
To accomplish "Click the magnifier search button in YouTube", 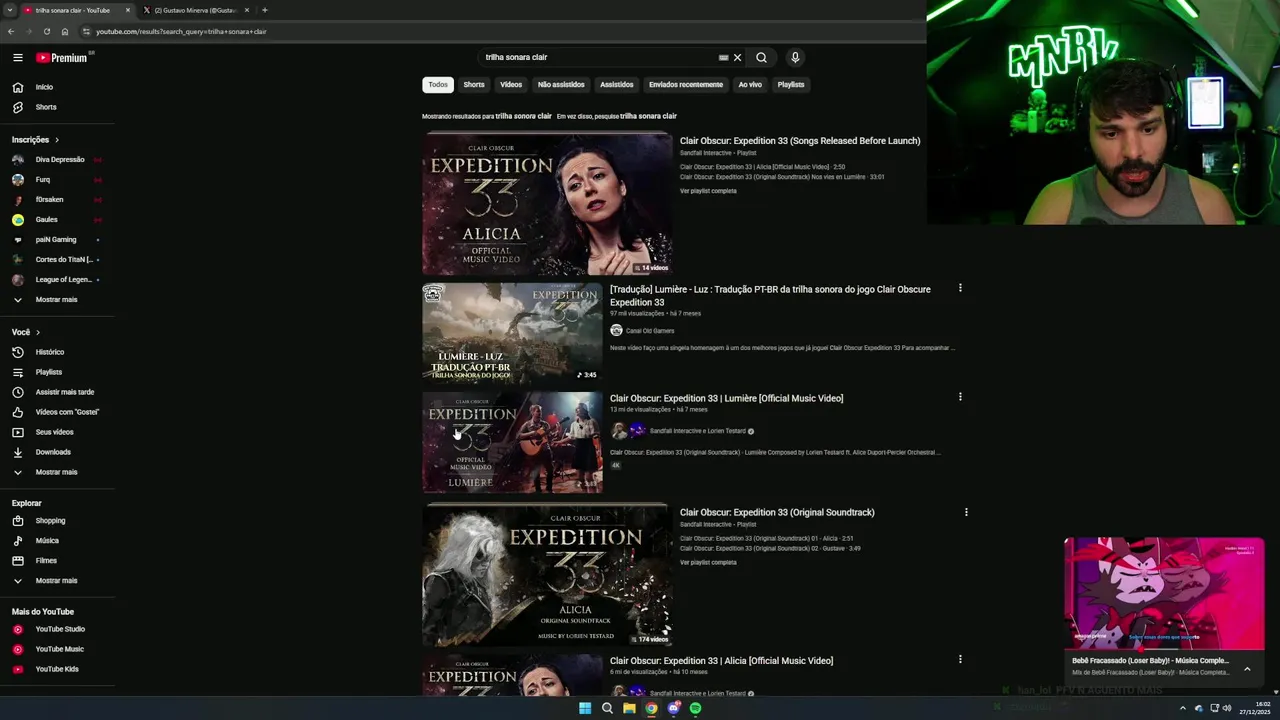I will click(x=761, y=58).
